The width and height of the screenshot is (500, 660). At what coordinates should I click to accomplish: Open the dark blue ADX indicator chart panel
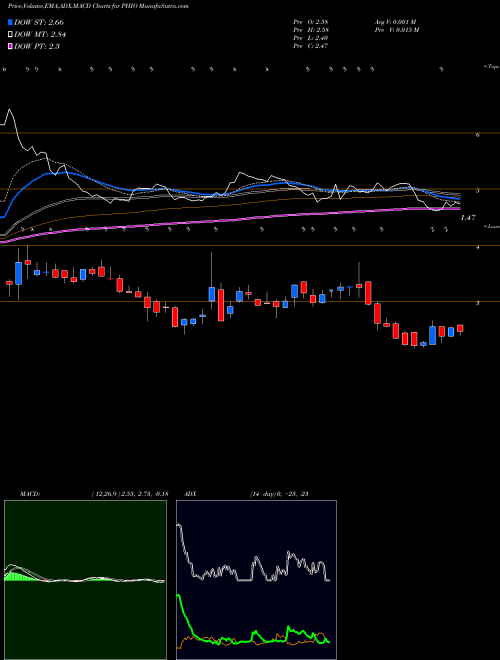(256, 580)
